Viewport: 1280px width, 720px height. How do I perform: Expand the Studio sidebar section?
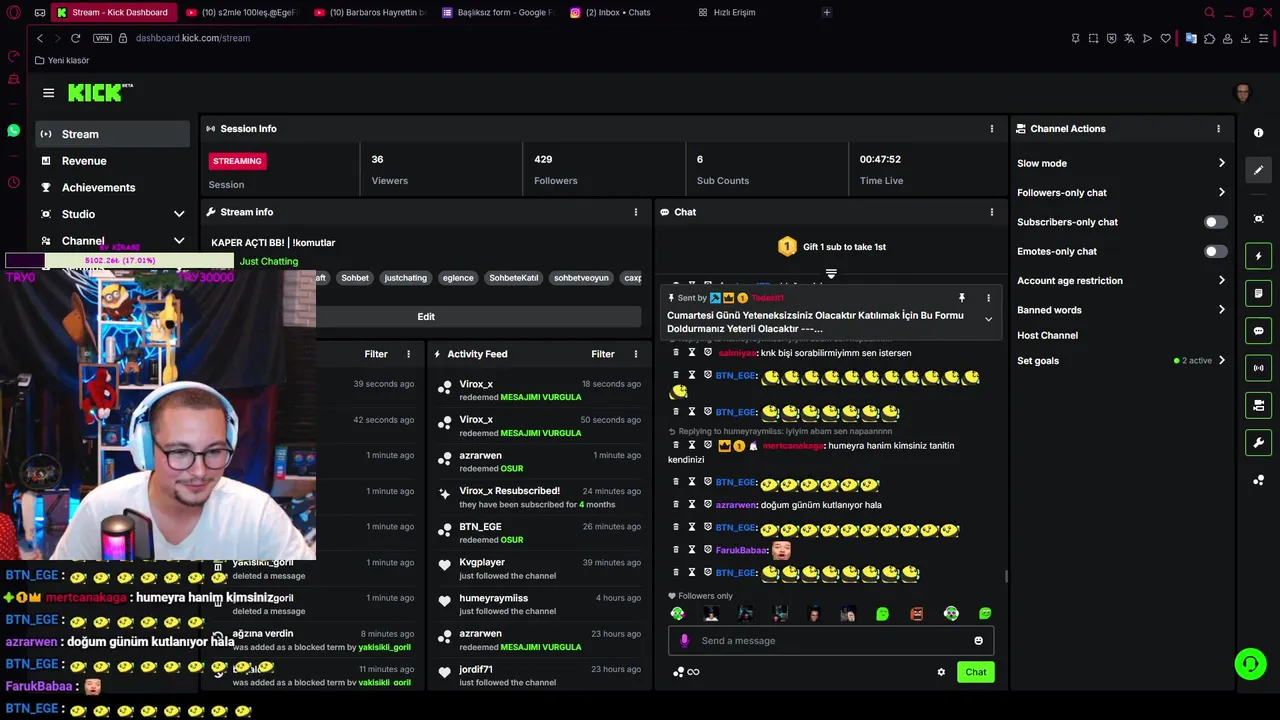point(179,214)
